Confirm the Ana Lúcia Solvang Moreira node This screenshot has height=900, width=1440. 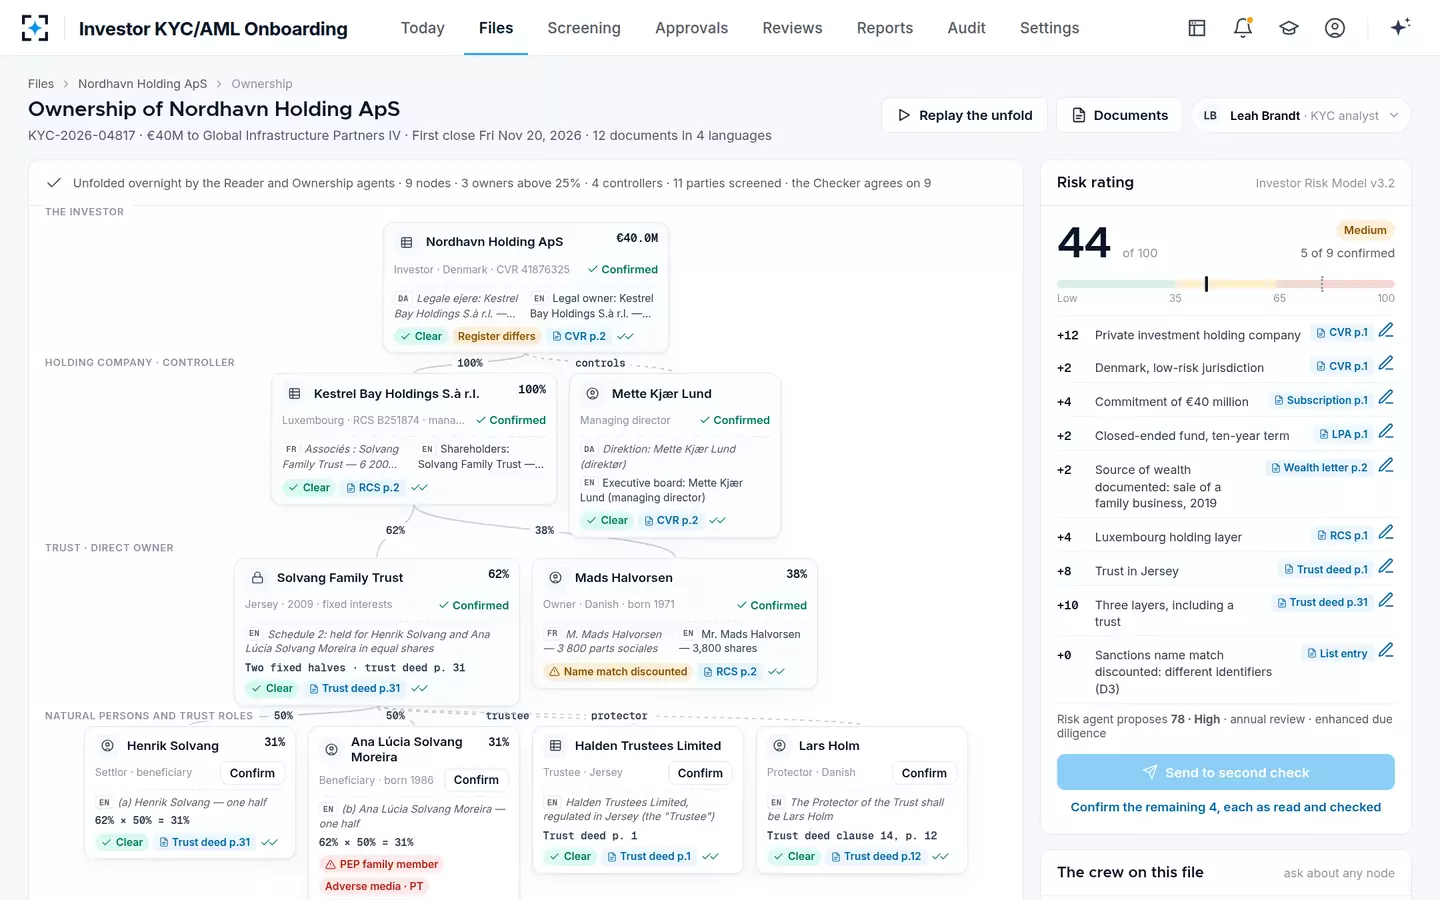click(476, 780)
